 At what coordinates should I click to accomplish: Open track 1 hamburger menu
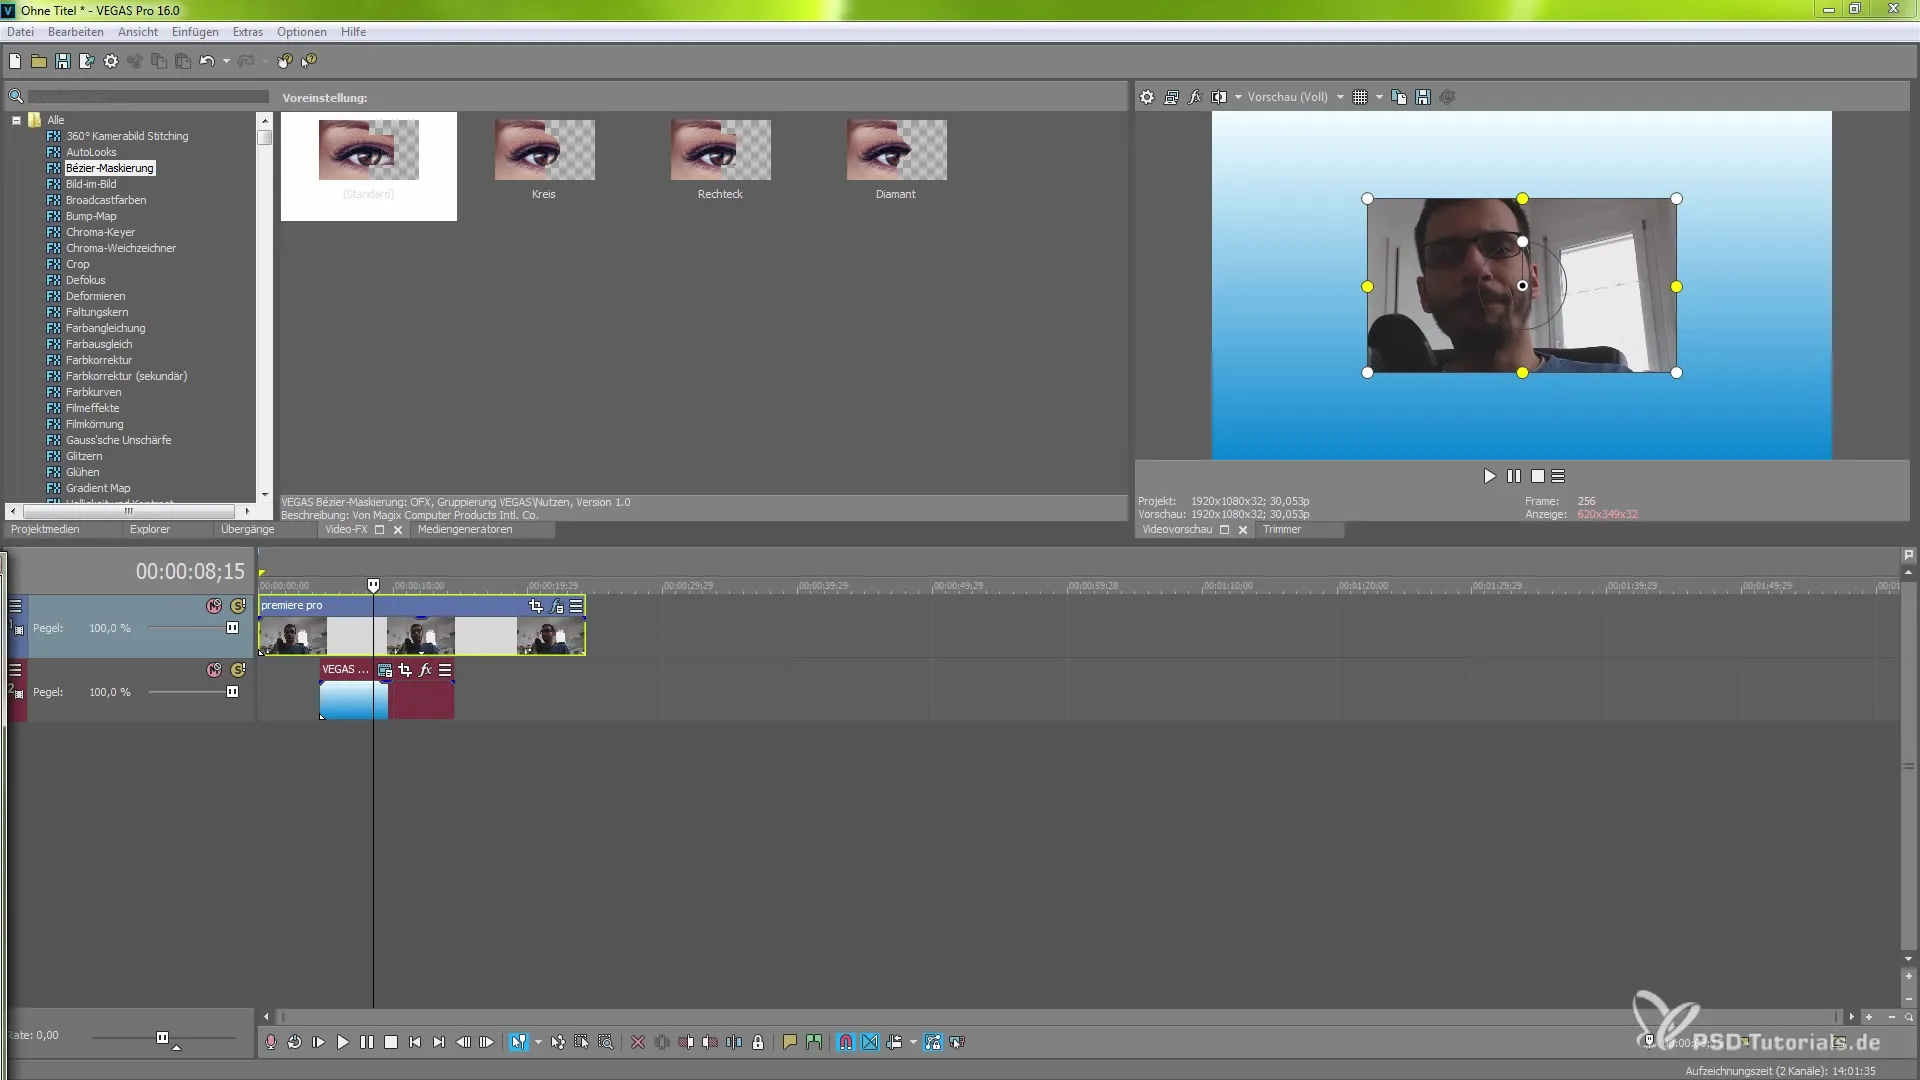15,606
